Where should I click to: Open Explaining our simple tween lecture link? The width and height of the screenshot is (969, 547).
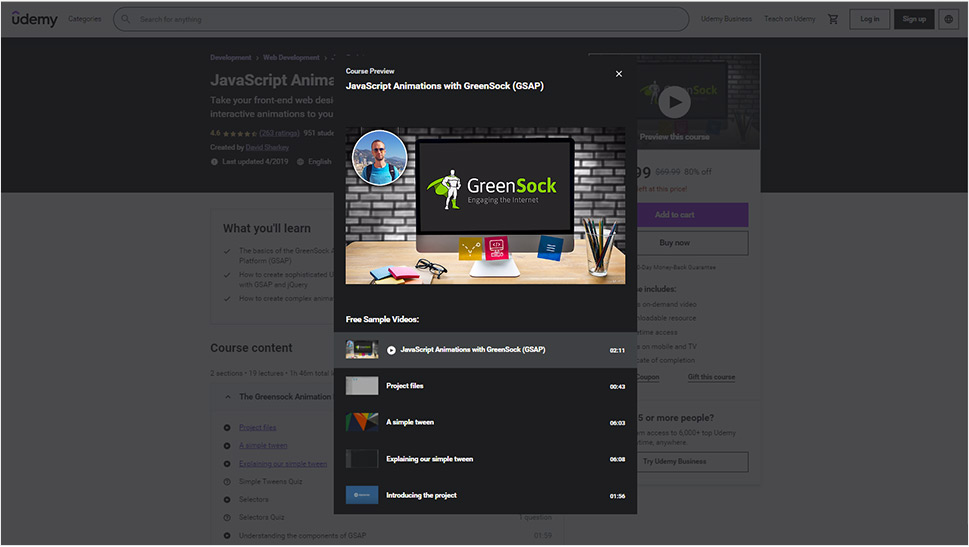tap(283, 464)
